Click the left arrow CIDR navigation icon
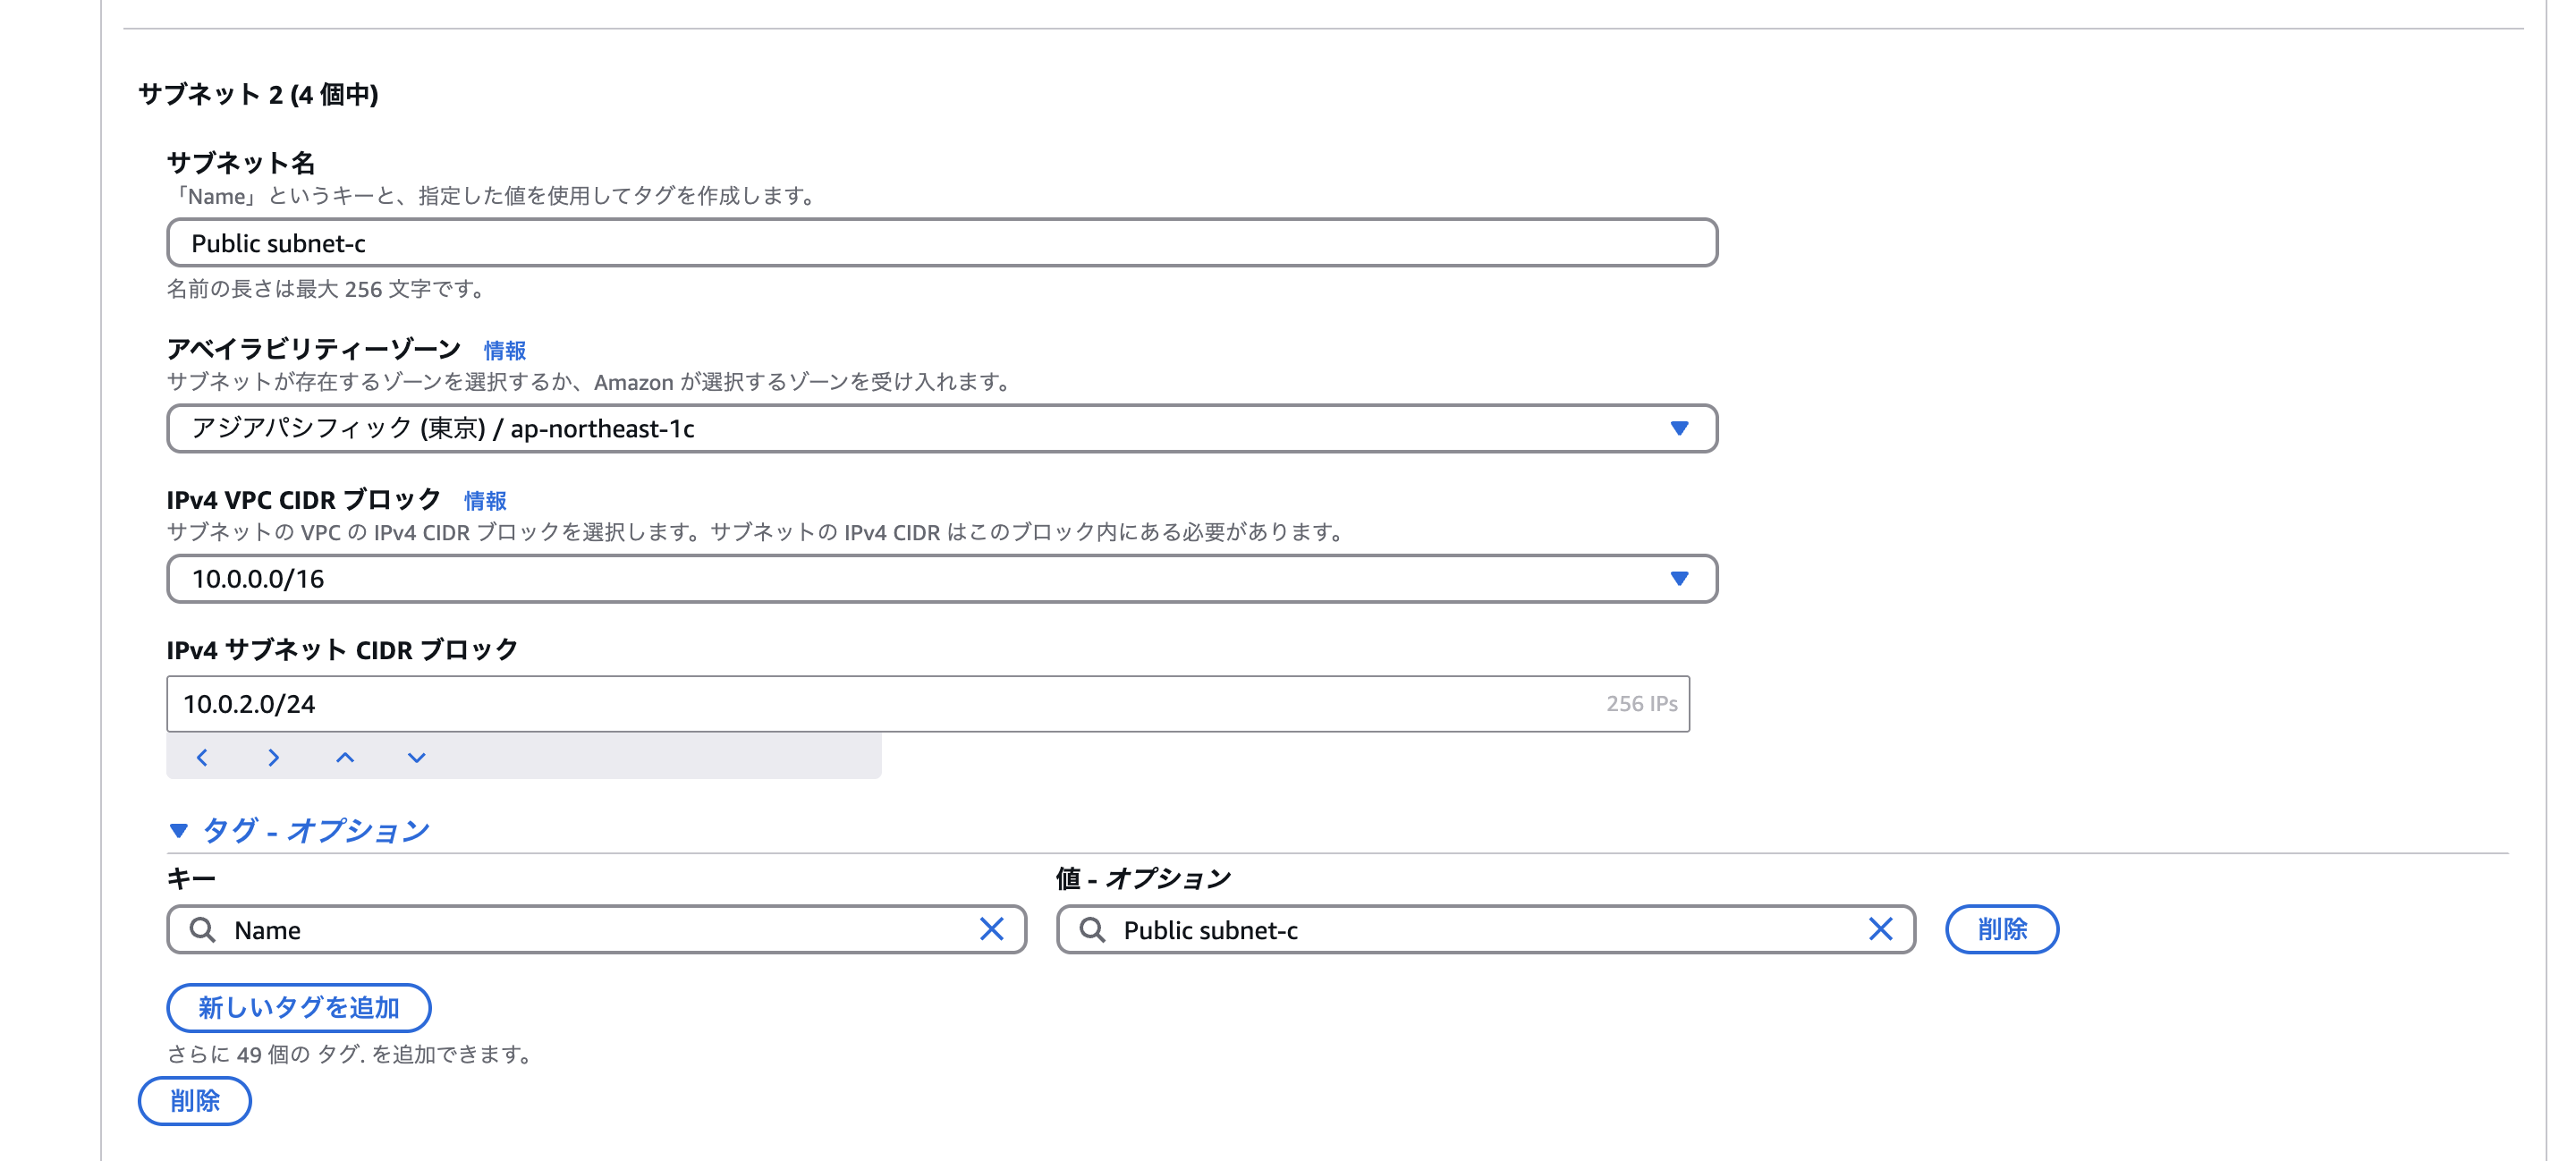 pos(202,757)
